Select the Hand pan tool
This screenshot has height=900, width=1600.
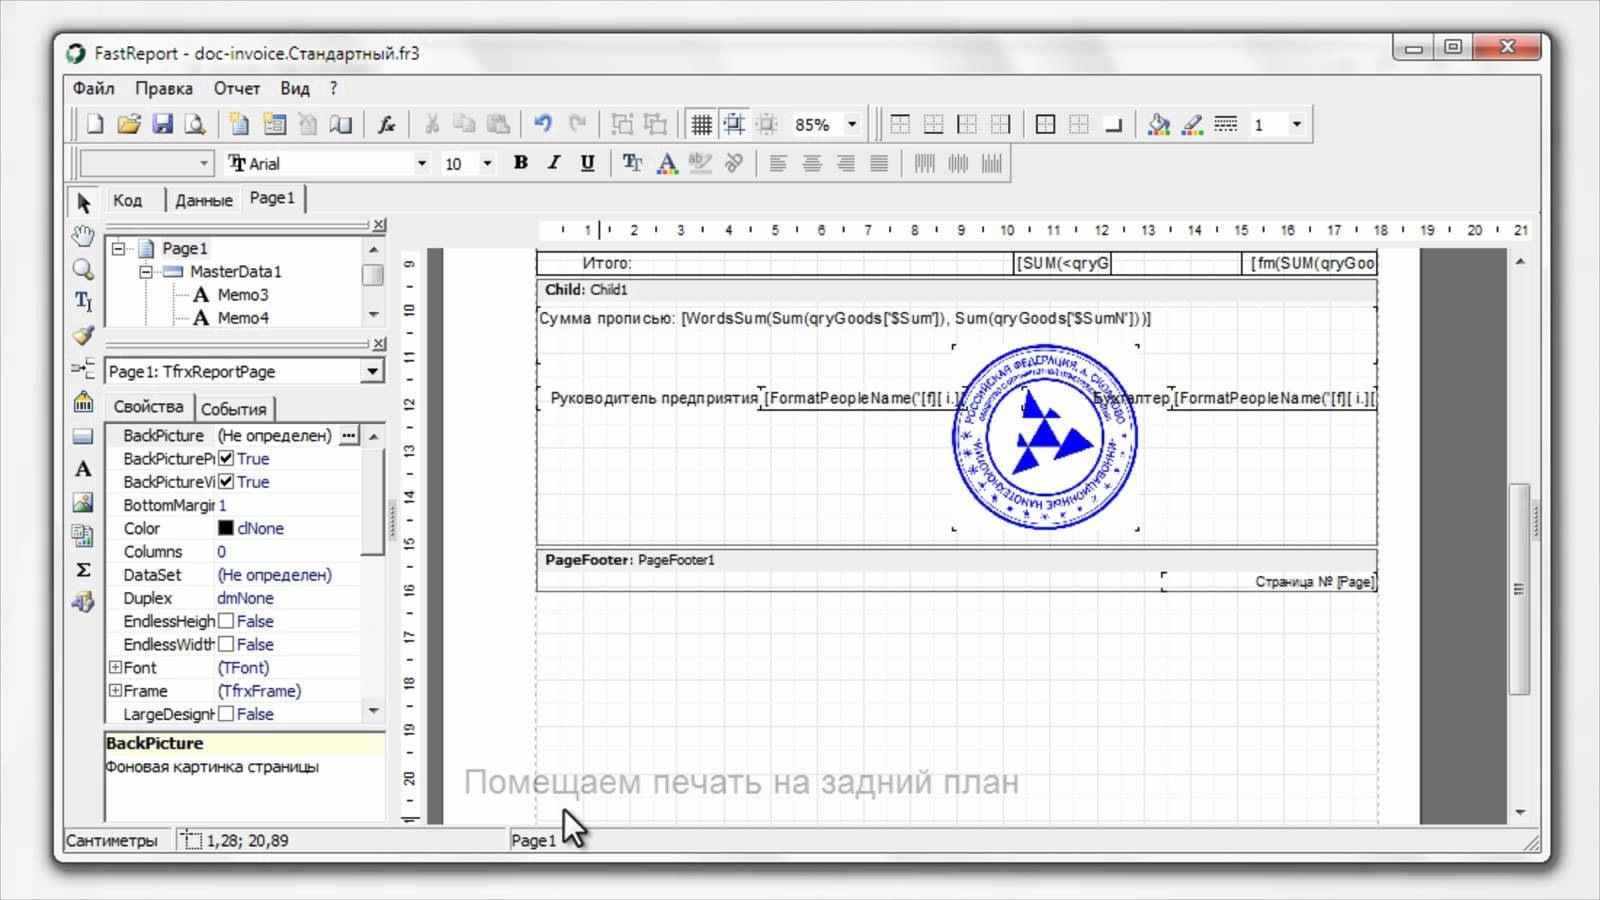84,236
